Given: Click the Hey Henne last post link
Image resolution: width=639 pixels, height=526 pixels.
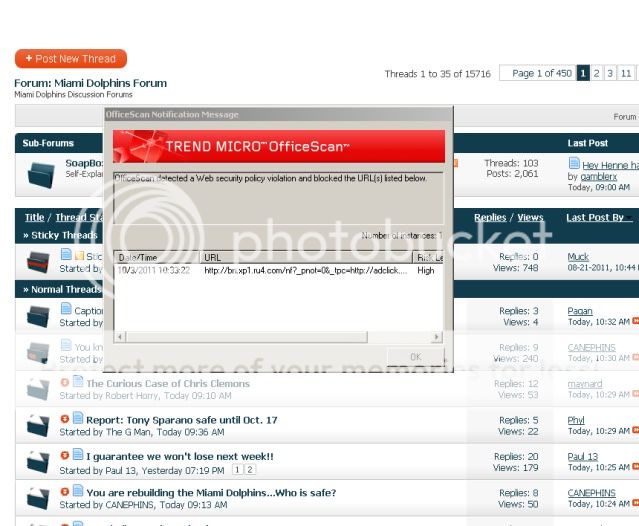Looking at the screenshot, I should click(610, 165).
